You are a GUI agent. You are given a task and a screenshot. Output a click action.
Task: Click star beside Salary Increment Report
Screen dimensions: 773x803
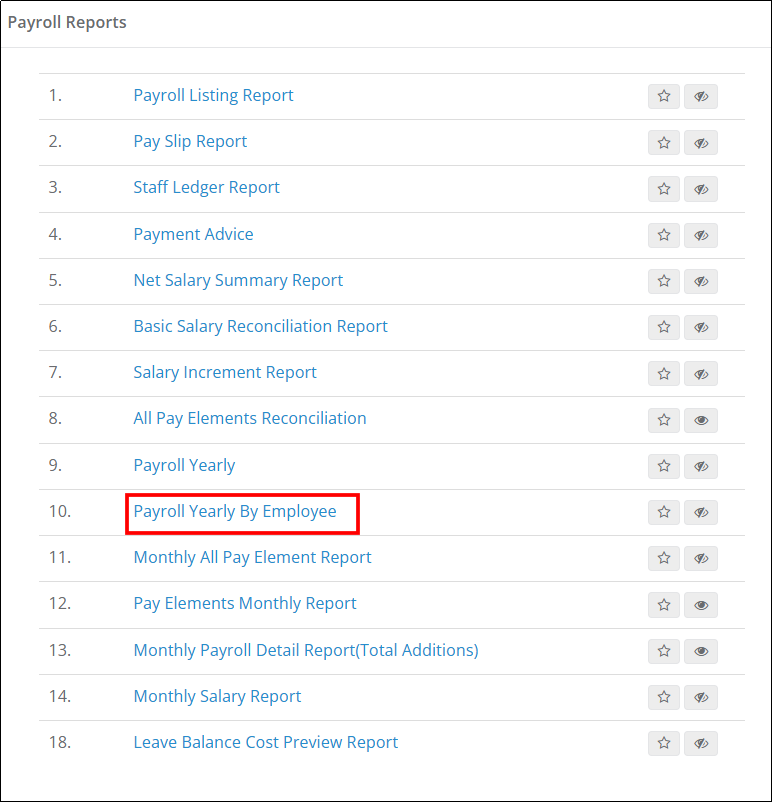tap(664, 374)
